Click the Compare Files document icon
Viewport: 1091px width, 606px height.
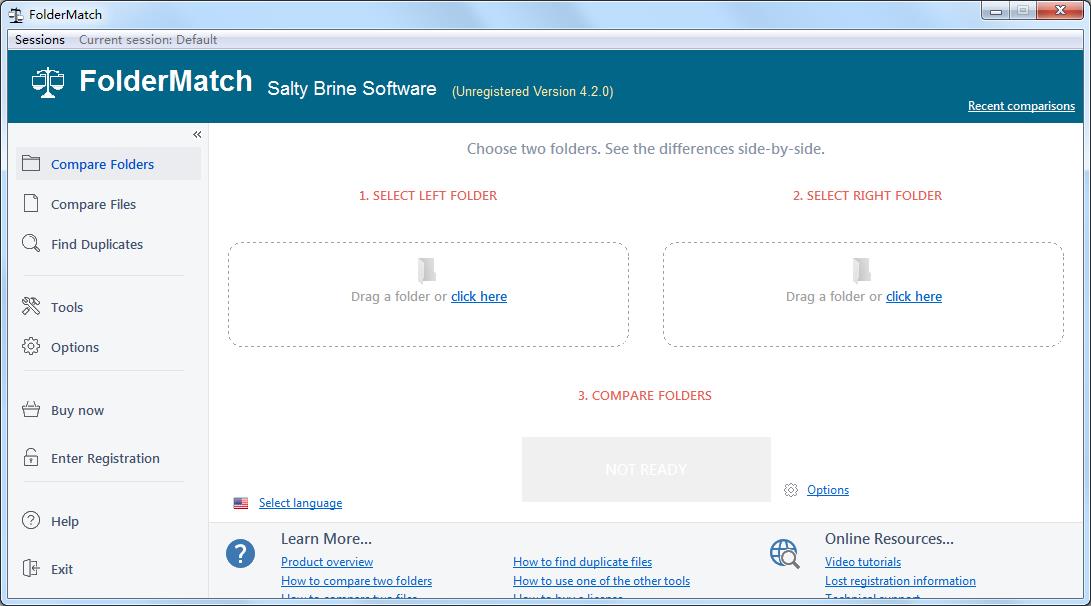click(31, 203)
